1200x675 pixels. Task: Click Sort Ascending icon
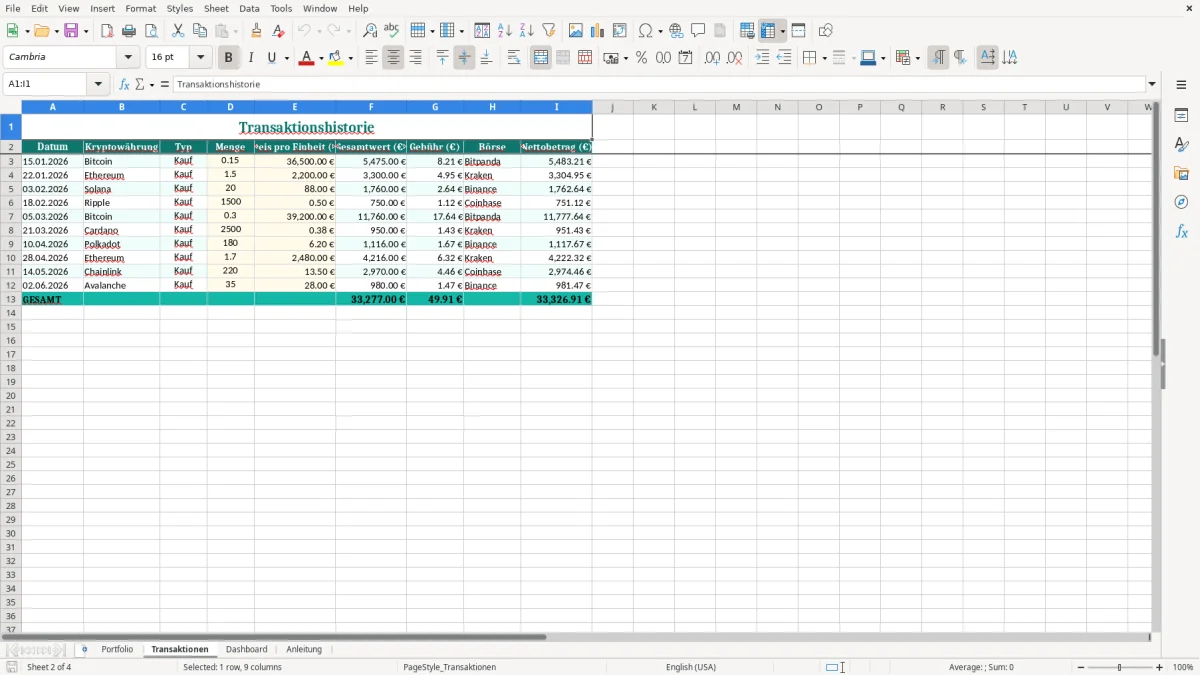pyautogui.click(x=505, y=31)
